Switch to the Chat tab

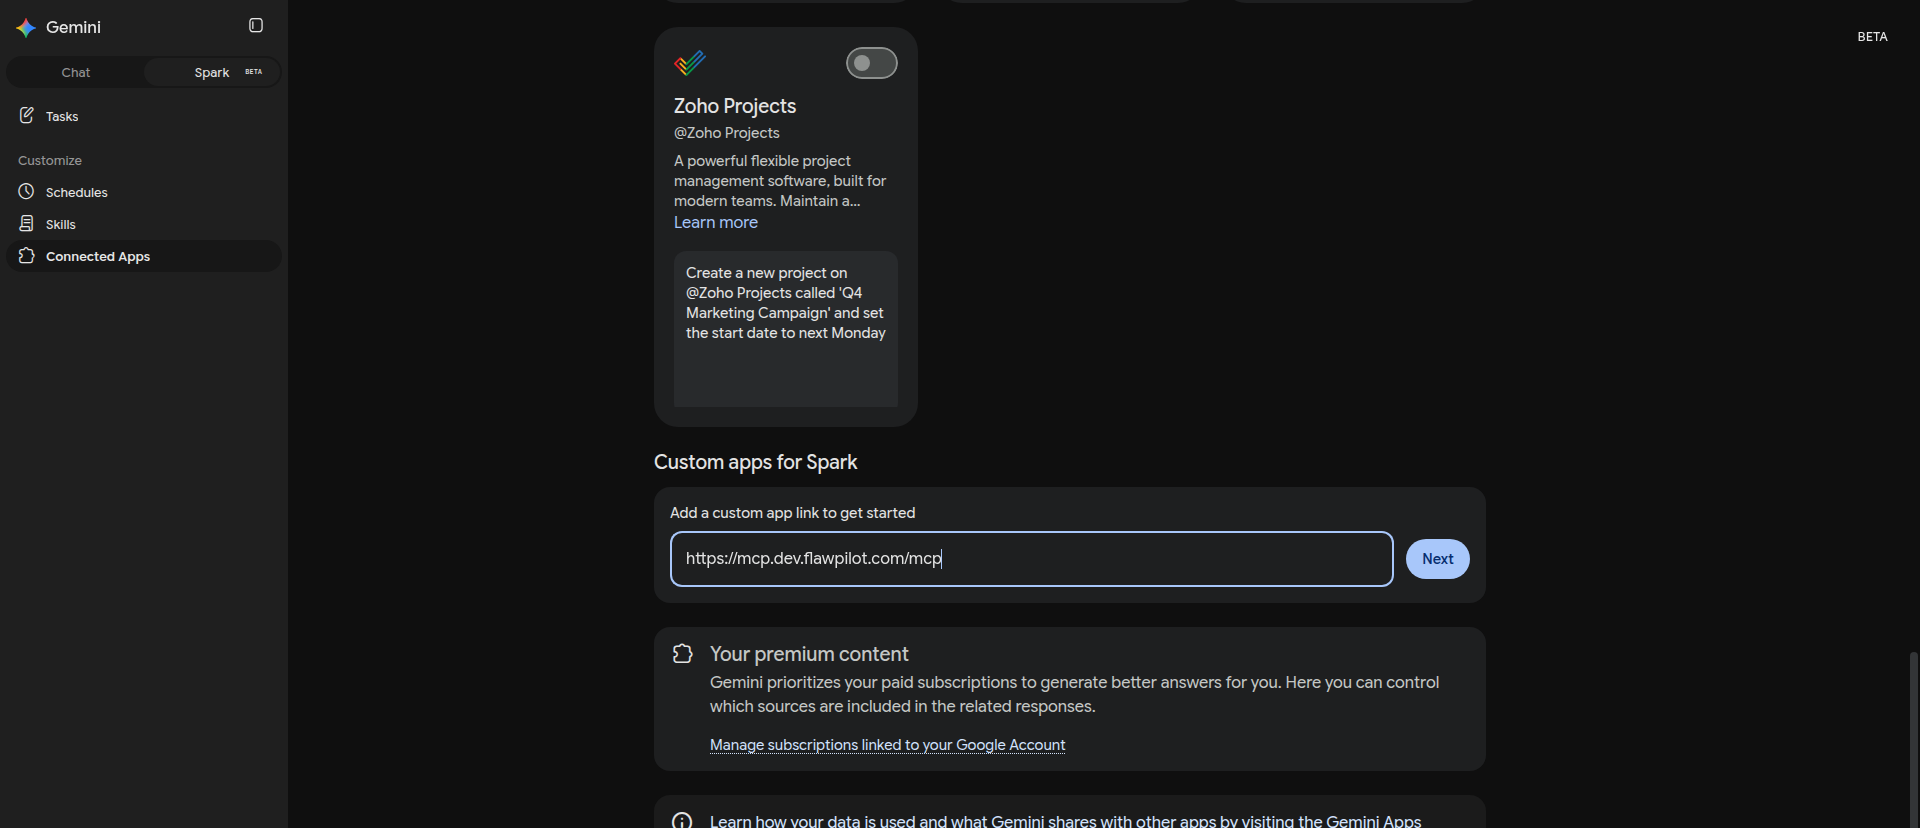76,72
